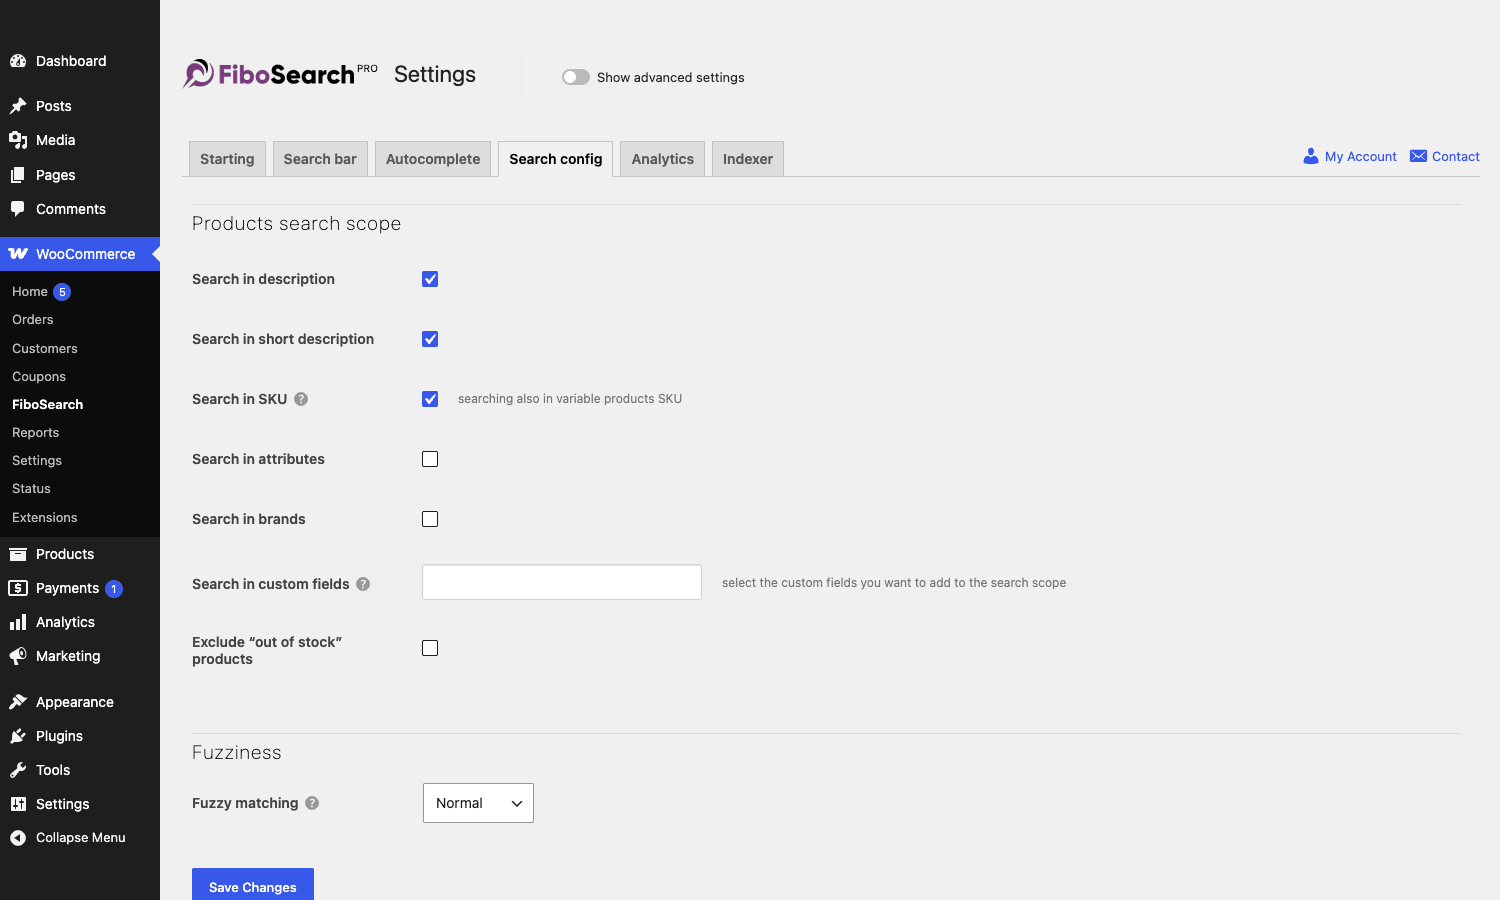
Task: Uncheck Search in description checkbox
Action: (430, 279)
